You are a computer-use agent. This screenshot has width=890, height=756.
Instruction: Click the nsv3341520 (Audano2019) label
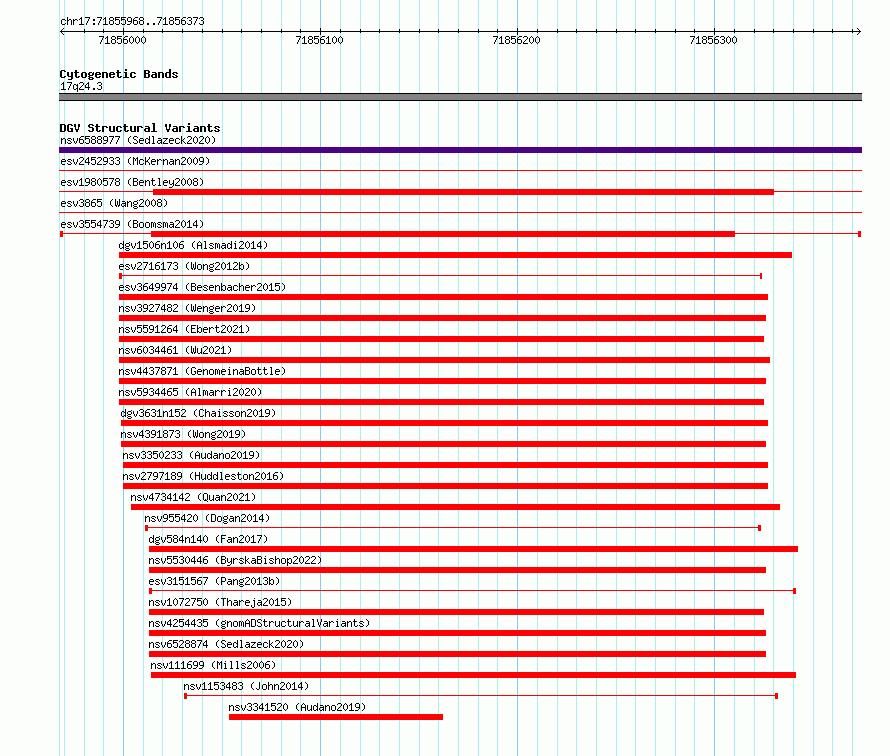tap(297, 707)
